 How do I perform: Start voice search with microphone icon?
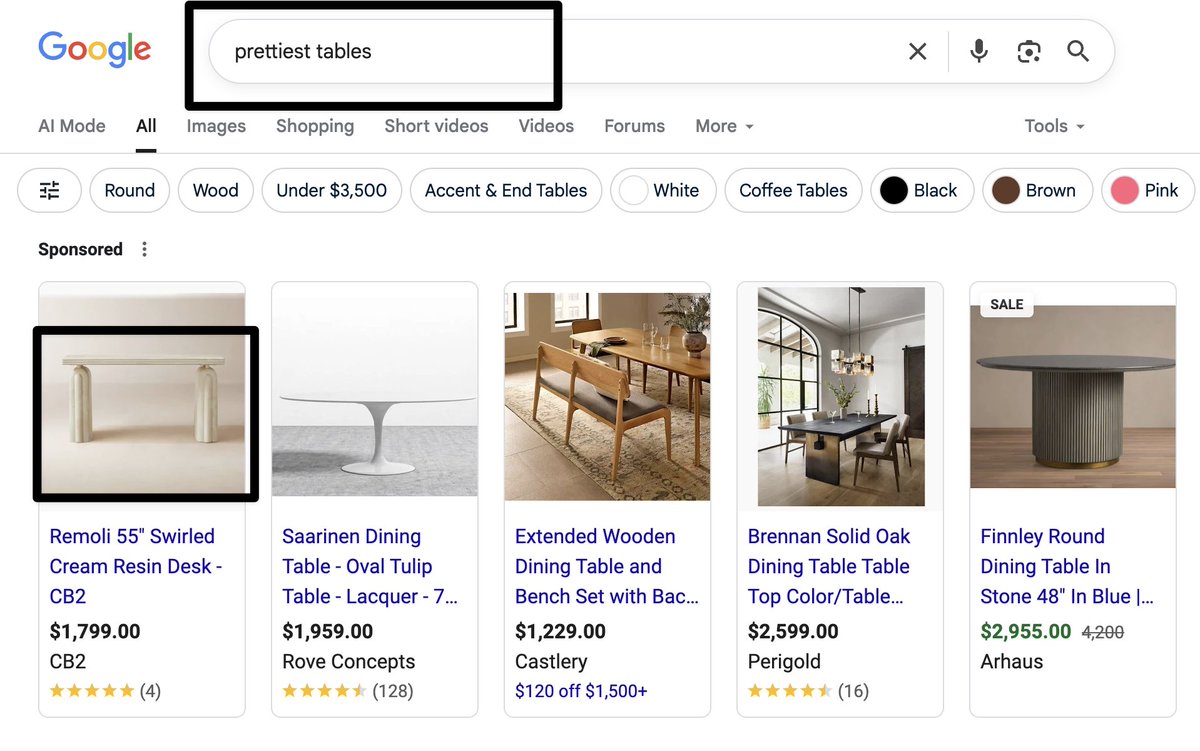point(979,51)
